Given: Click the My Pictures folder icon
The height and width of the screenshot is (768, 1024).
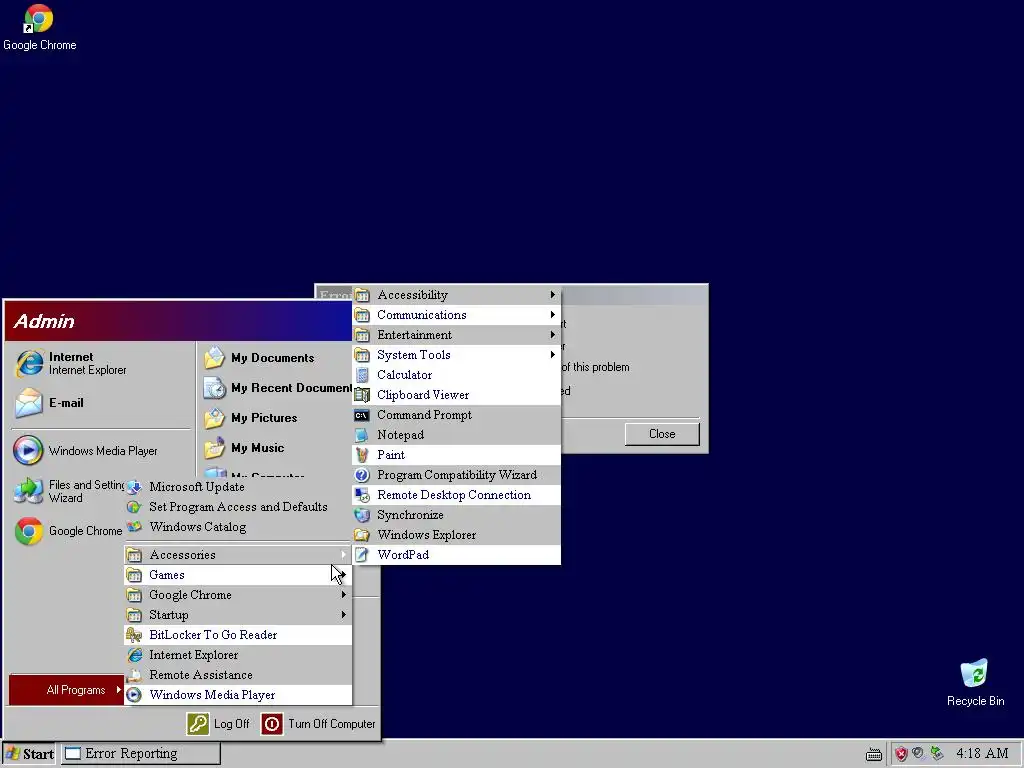Looking at the screenshot, I should (x=214, y=418).
